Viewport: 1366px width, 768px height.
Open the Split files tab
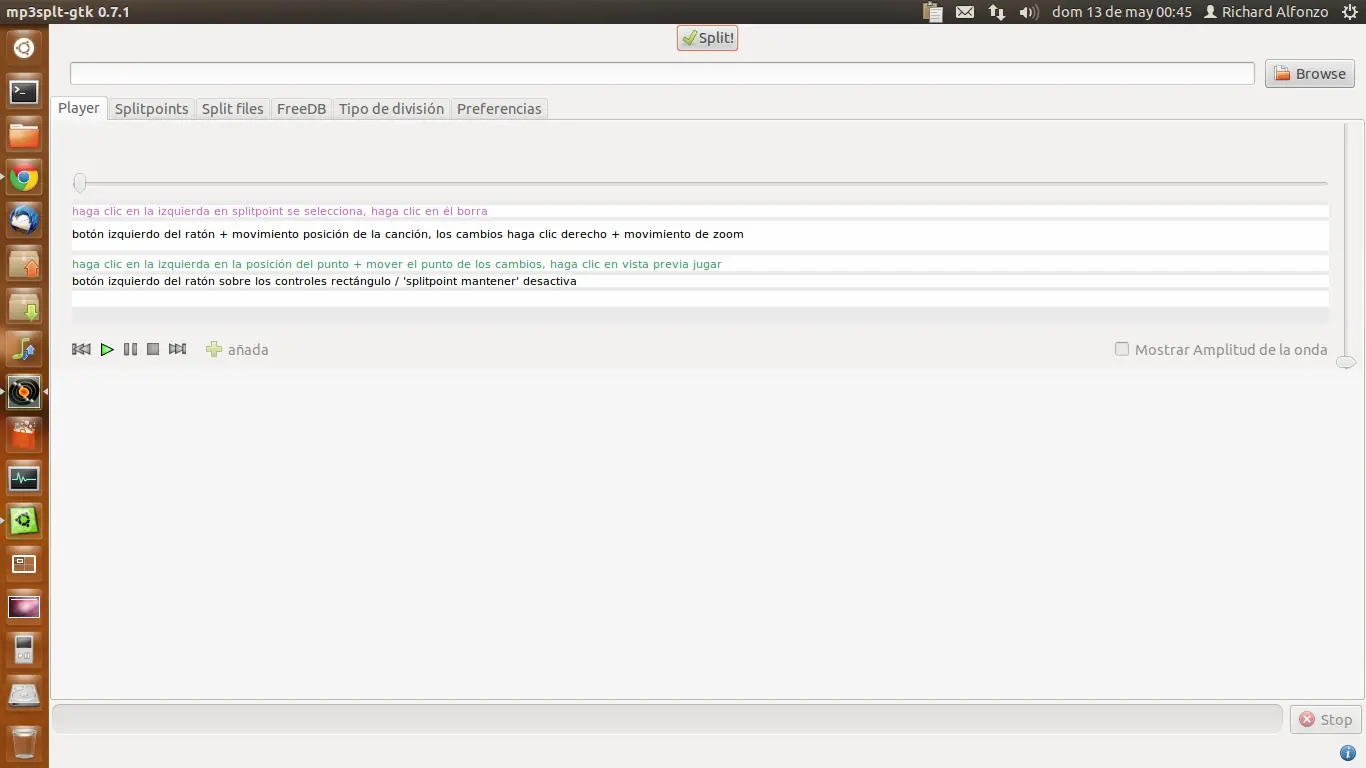tap(233, 109)
